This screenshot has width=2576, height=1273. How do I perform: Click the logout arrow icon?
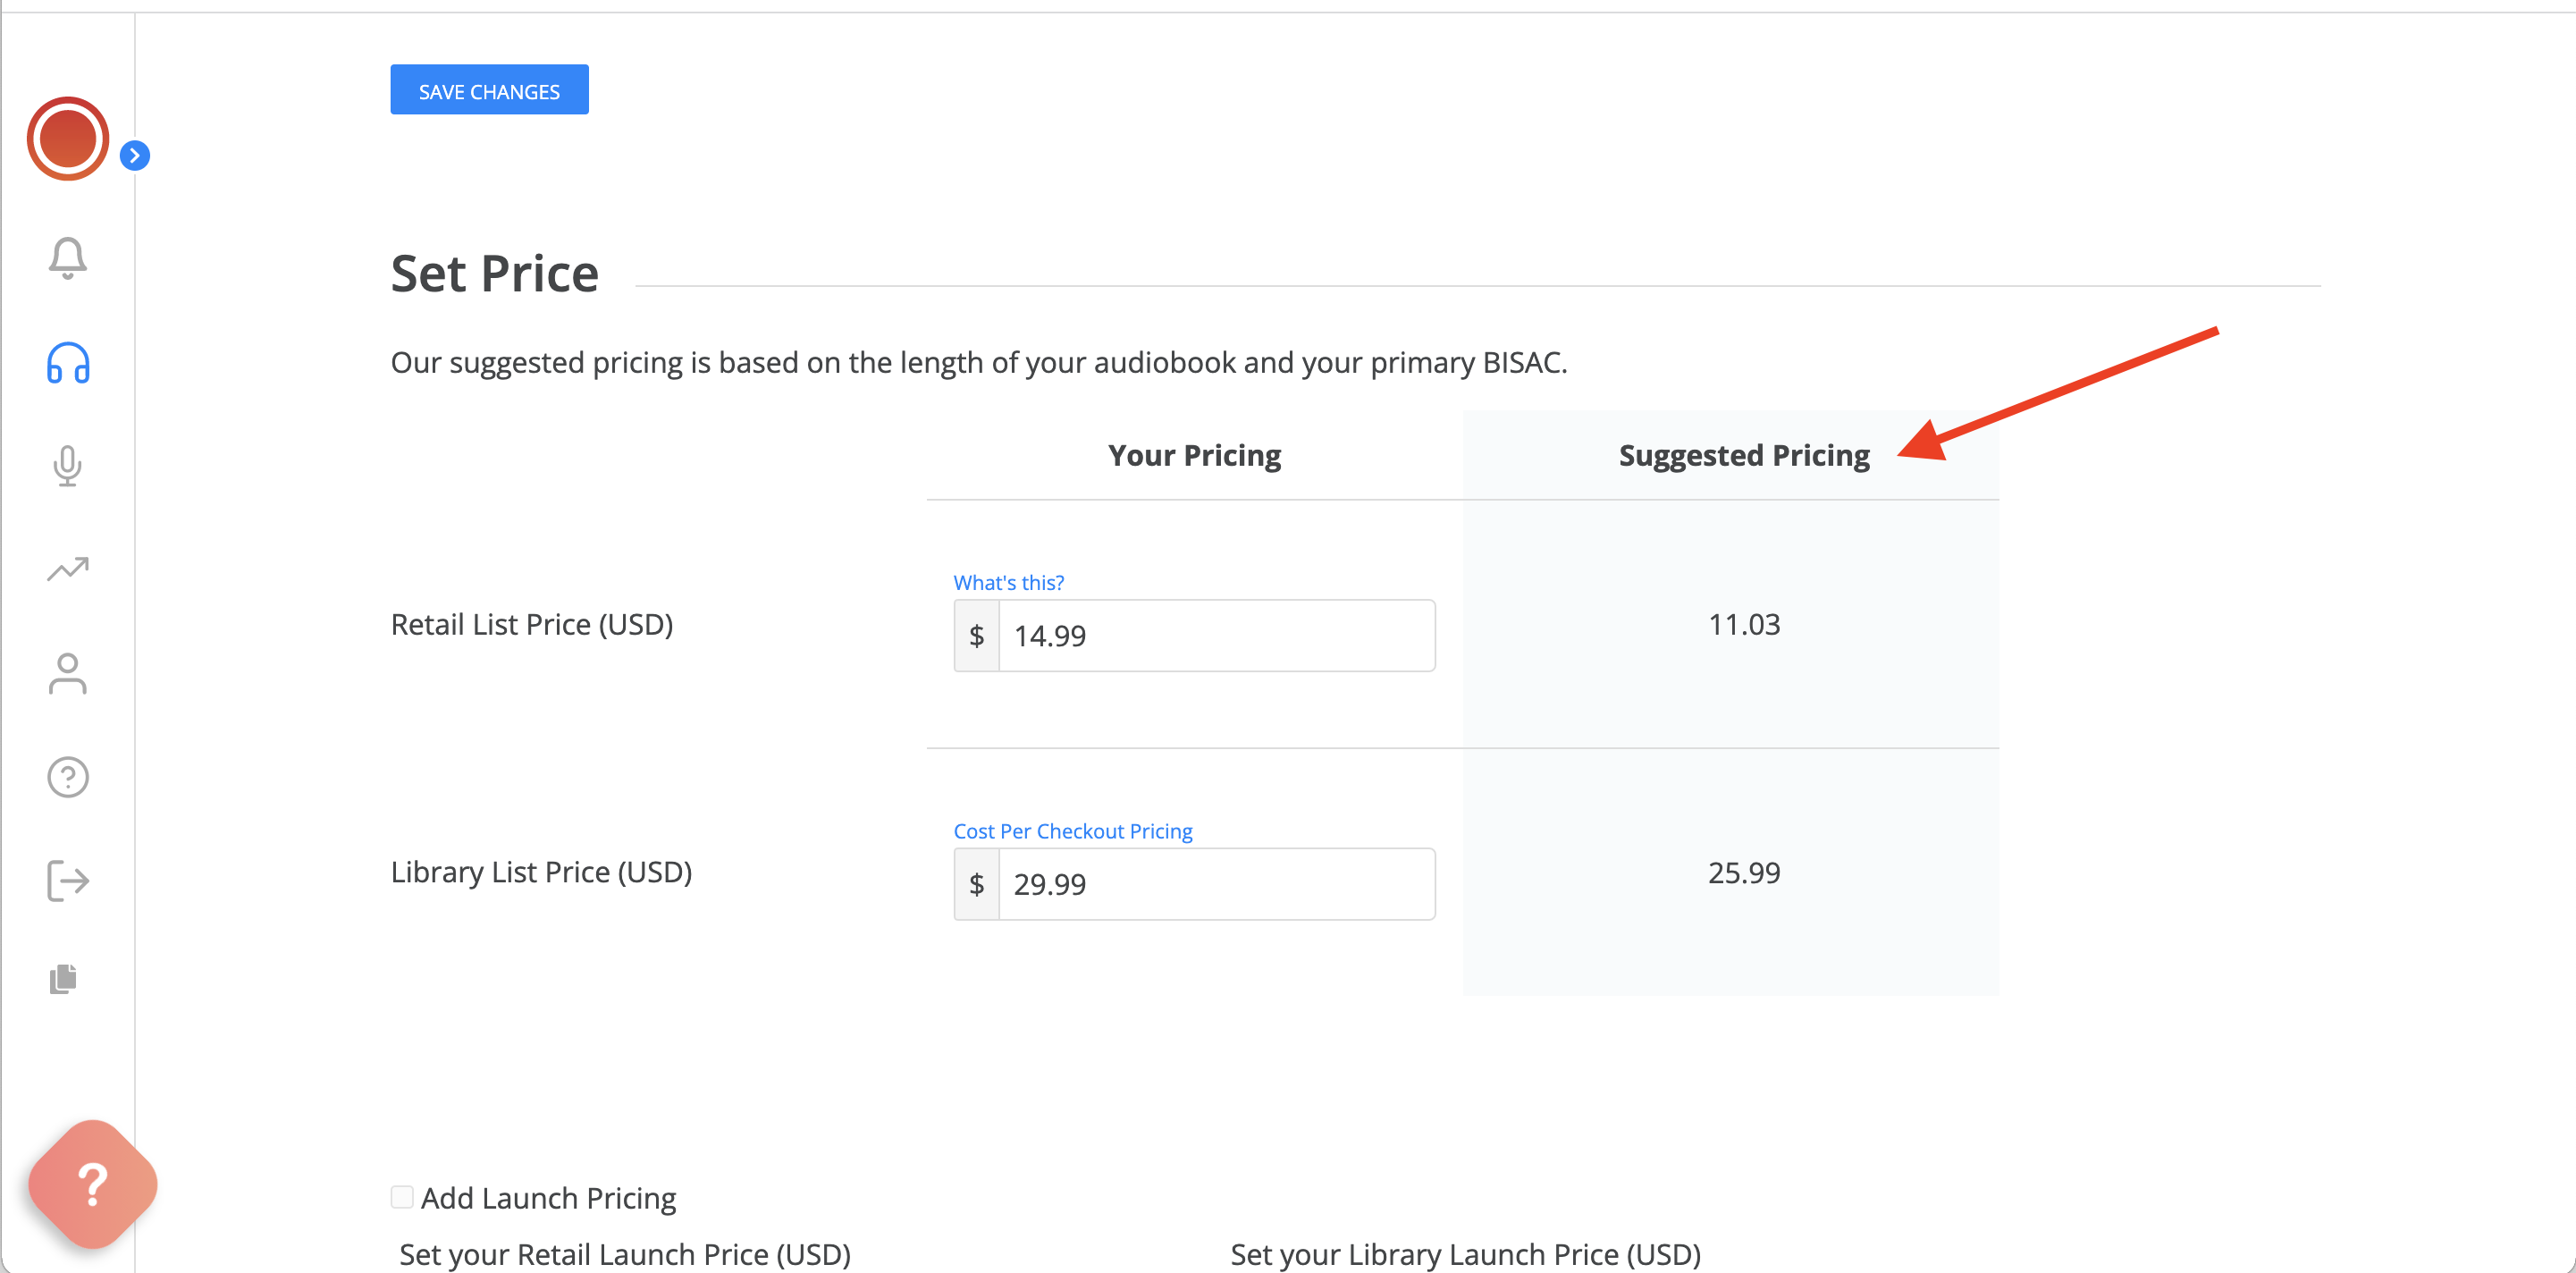pyautogui.click(x=67, y=881)
